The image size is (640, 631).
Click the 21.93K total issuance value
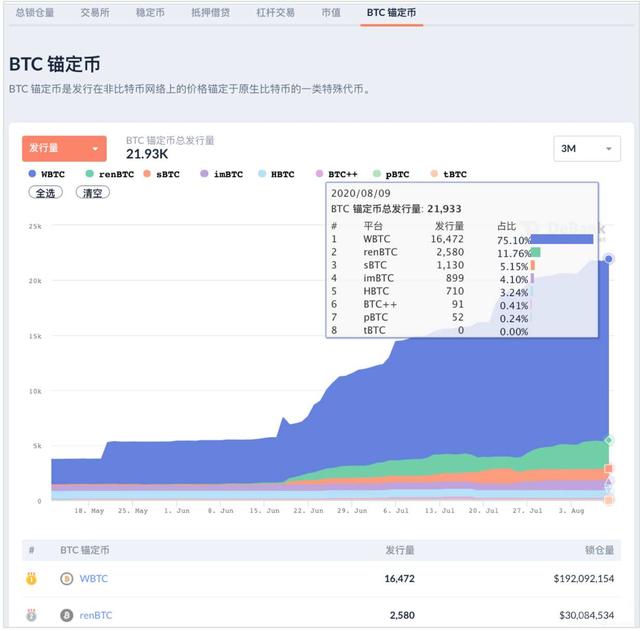pos(147,154)
